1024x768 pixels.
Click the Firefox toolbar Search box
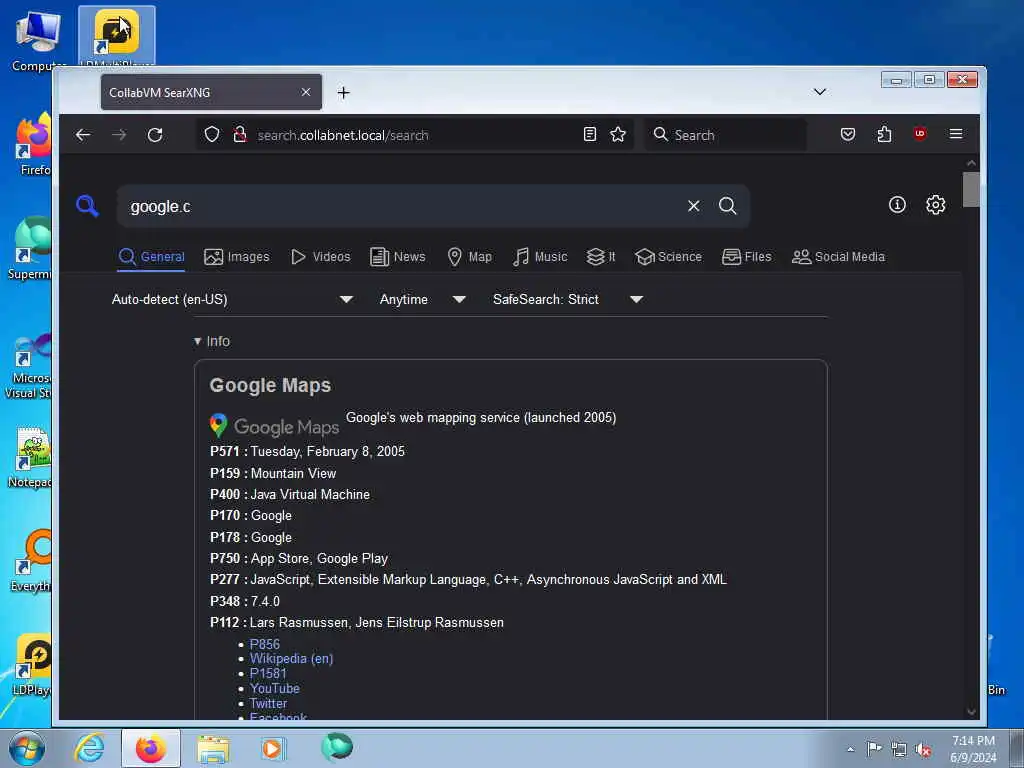coord(725,135)
